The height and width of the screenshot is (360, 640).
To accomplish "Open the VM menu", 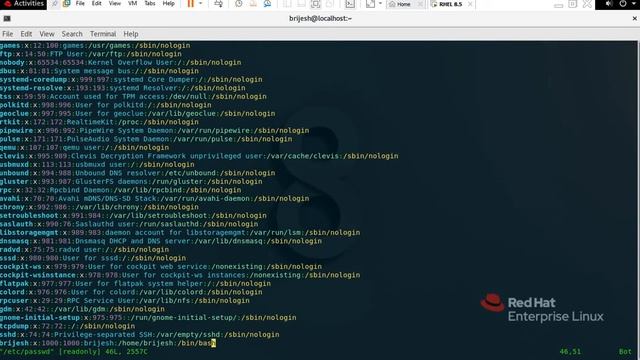I will [133, 3].
